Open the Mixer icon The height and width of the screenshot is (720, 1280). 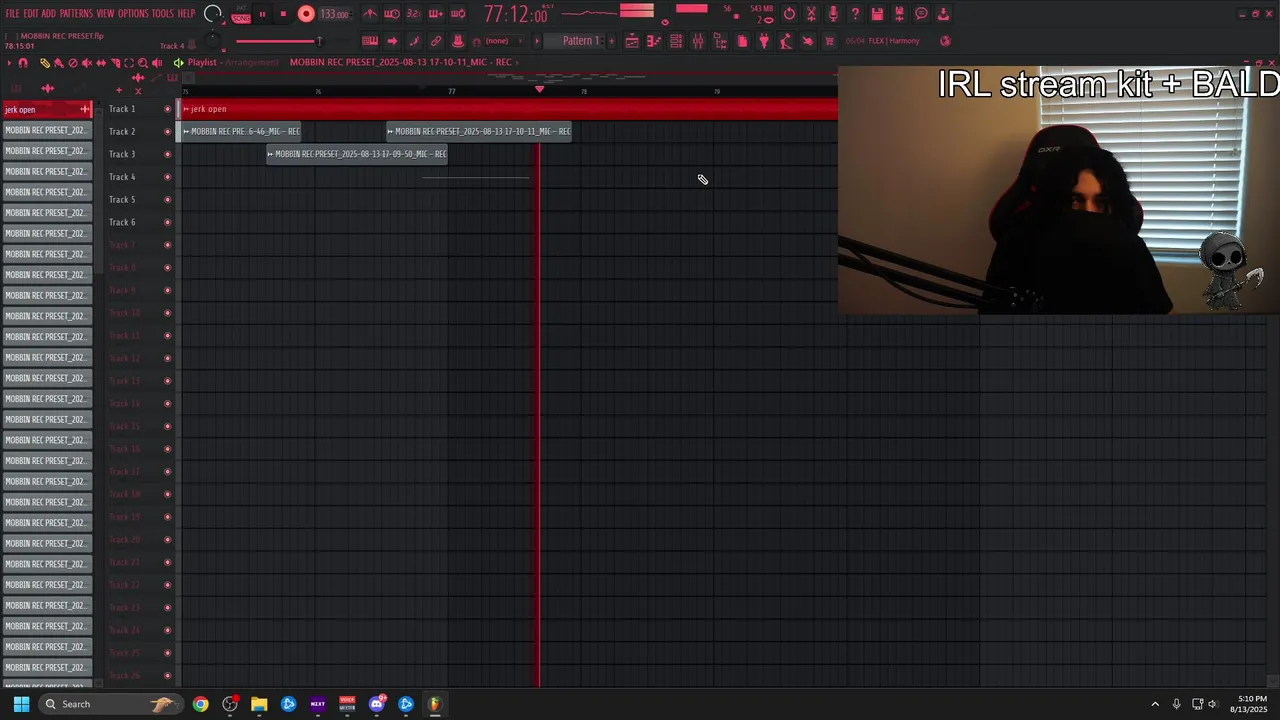click(x=698, y=41)
